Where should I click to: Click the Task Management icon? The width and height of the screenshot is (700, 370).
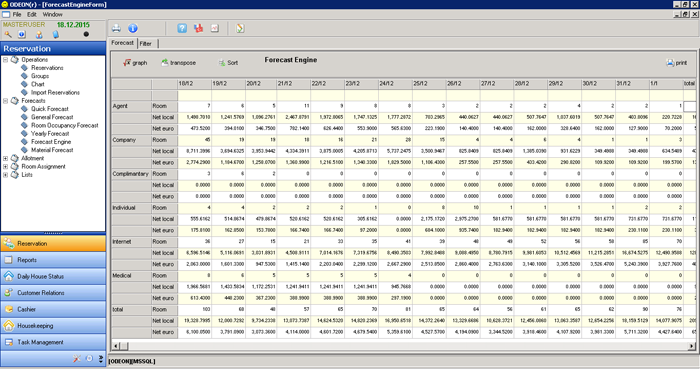point(8,342)
